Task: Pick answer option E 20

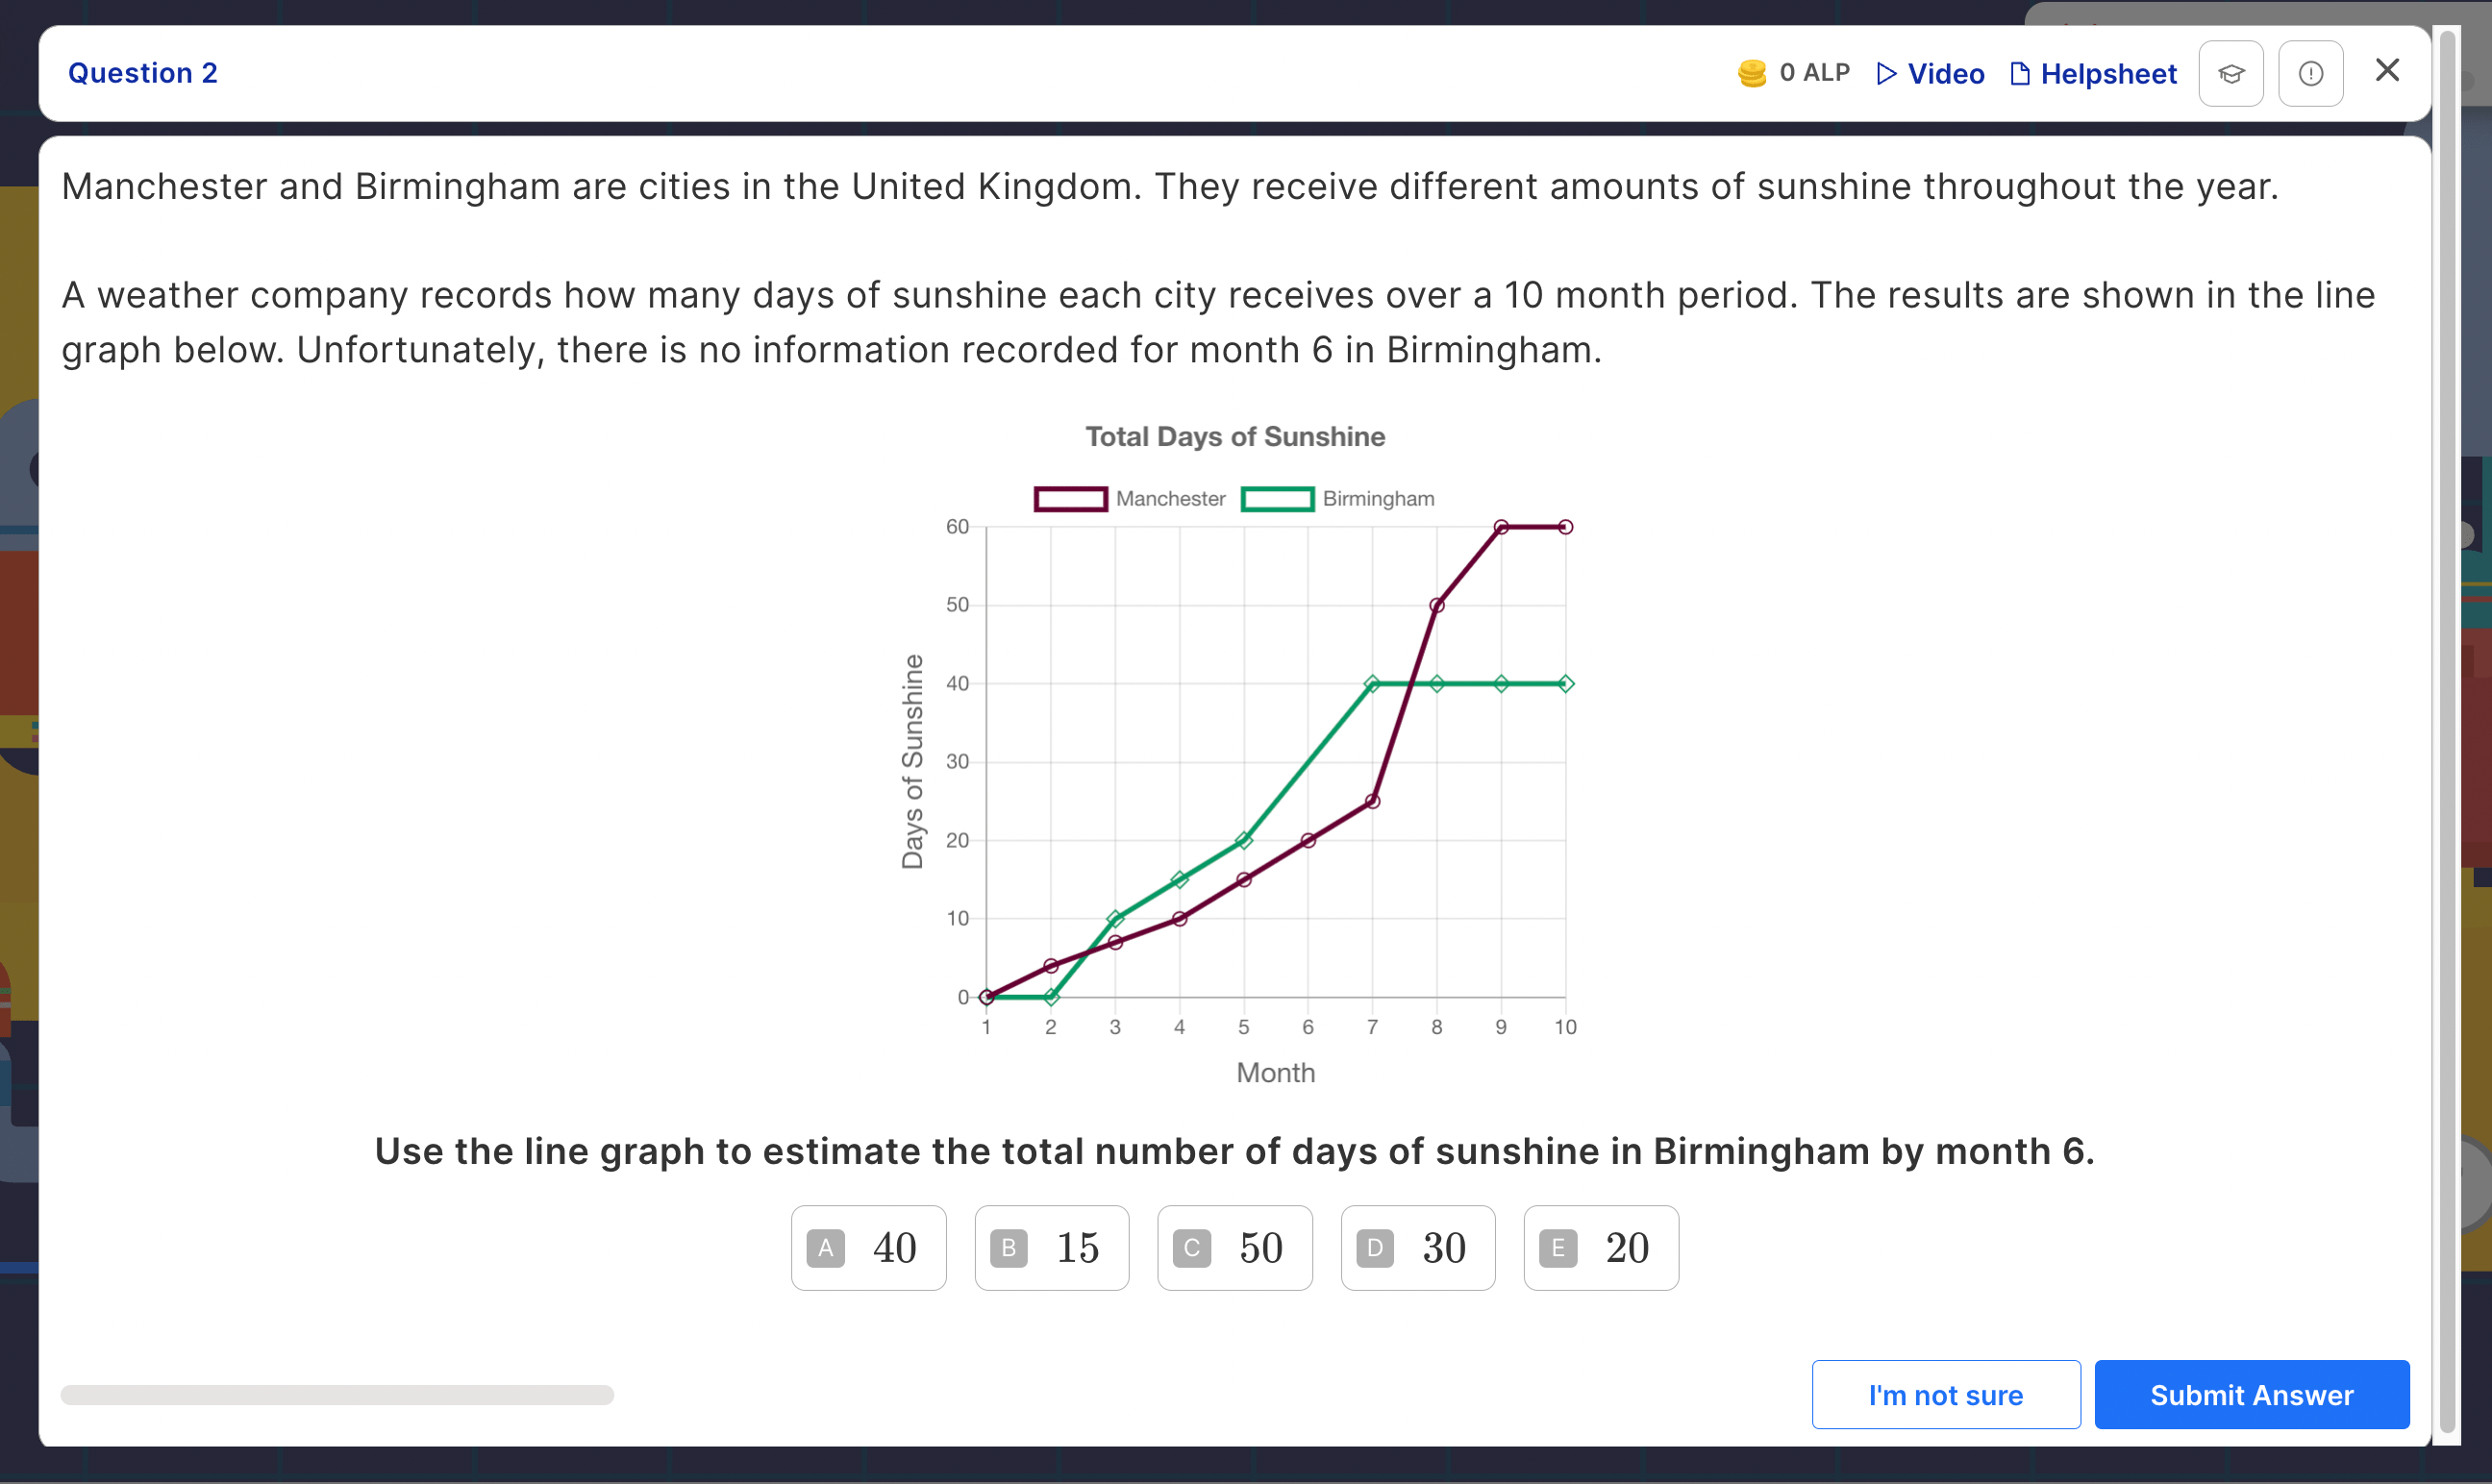Action: click(1600, 1247)
